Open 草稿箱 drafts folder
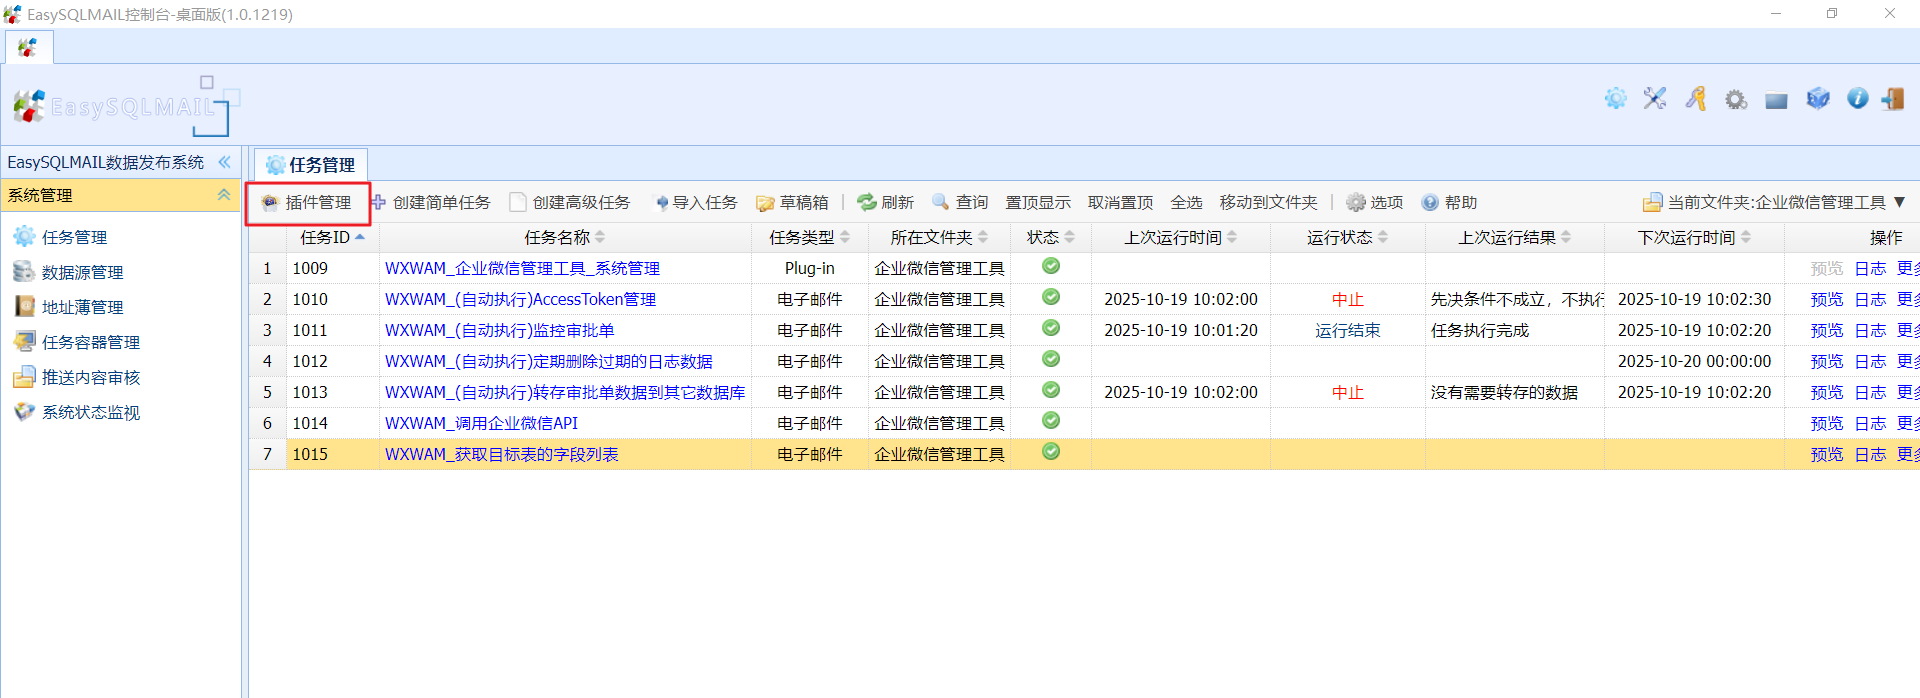Screen dimensions: 1920x698 coord(793,203)
